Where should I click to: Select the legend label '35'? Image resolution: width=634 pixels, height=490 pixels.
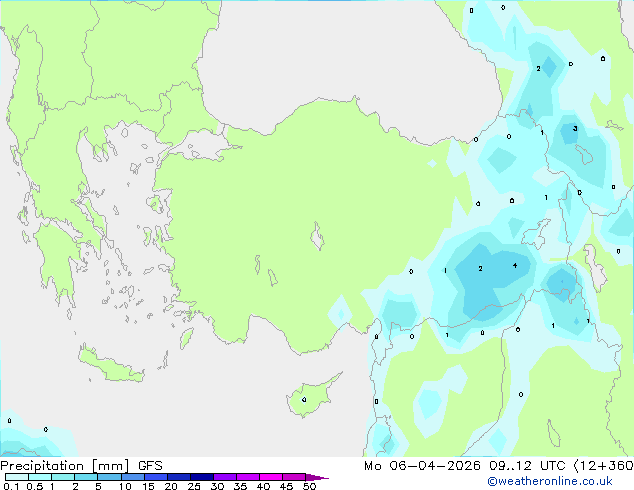pyautogui.click(x=240, y=486)
